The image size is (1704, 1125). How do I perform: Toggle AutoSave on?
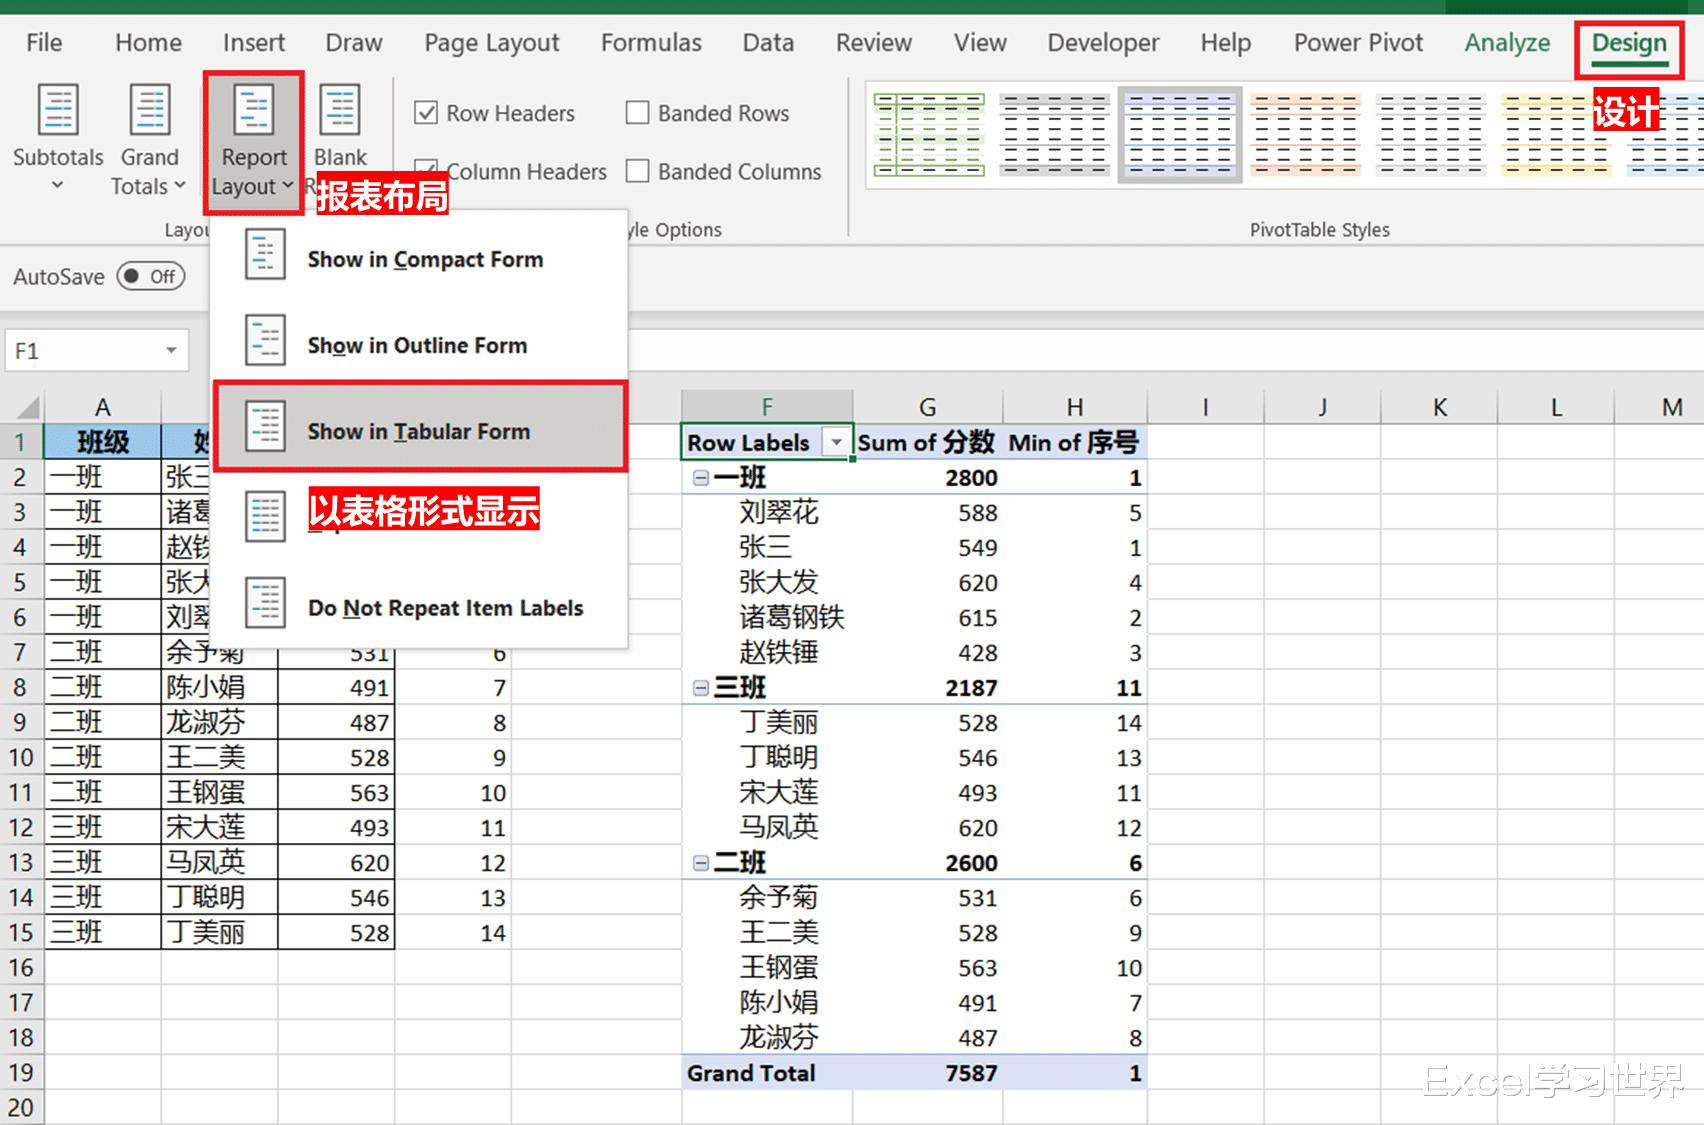pyautogui.click(x=150, y=276)
